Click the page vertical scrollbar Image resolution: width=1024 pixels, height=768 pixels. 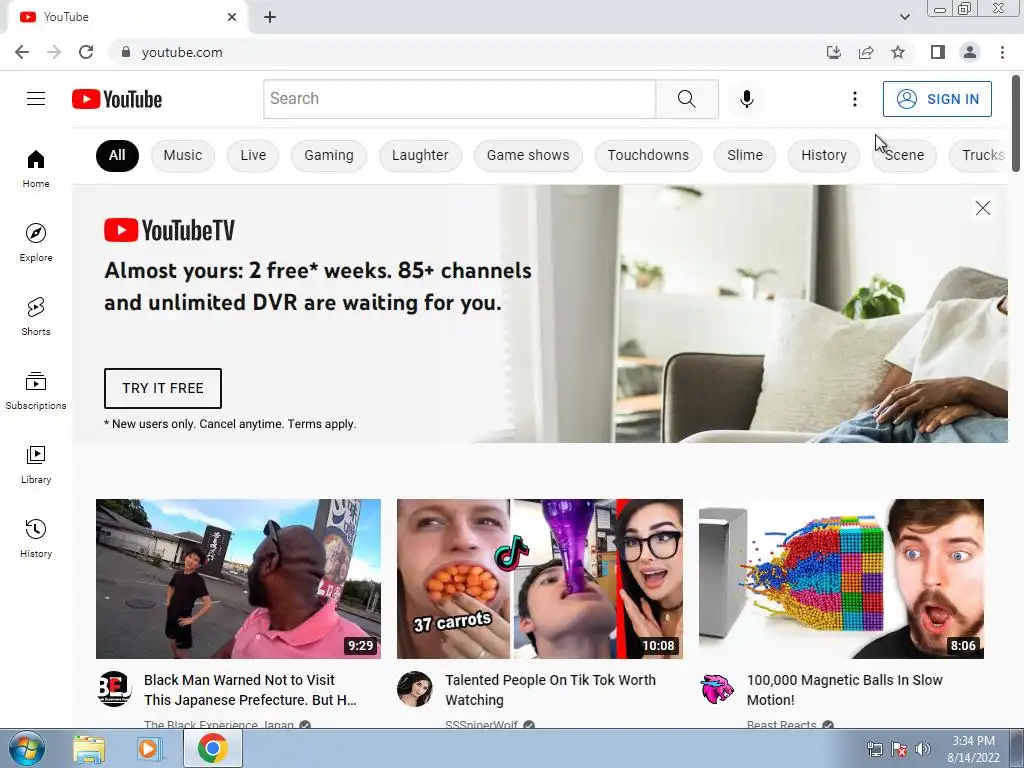pos(1016,124)
